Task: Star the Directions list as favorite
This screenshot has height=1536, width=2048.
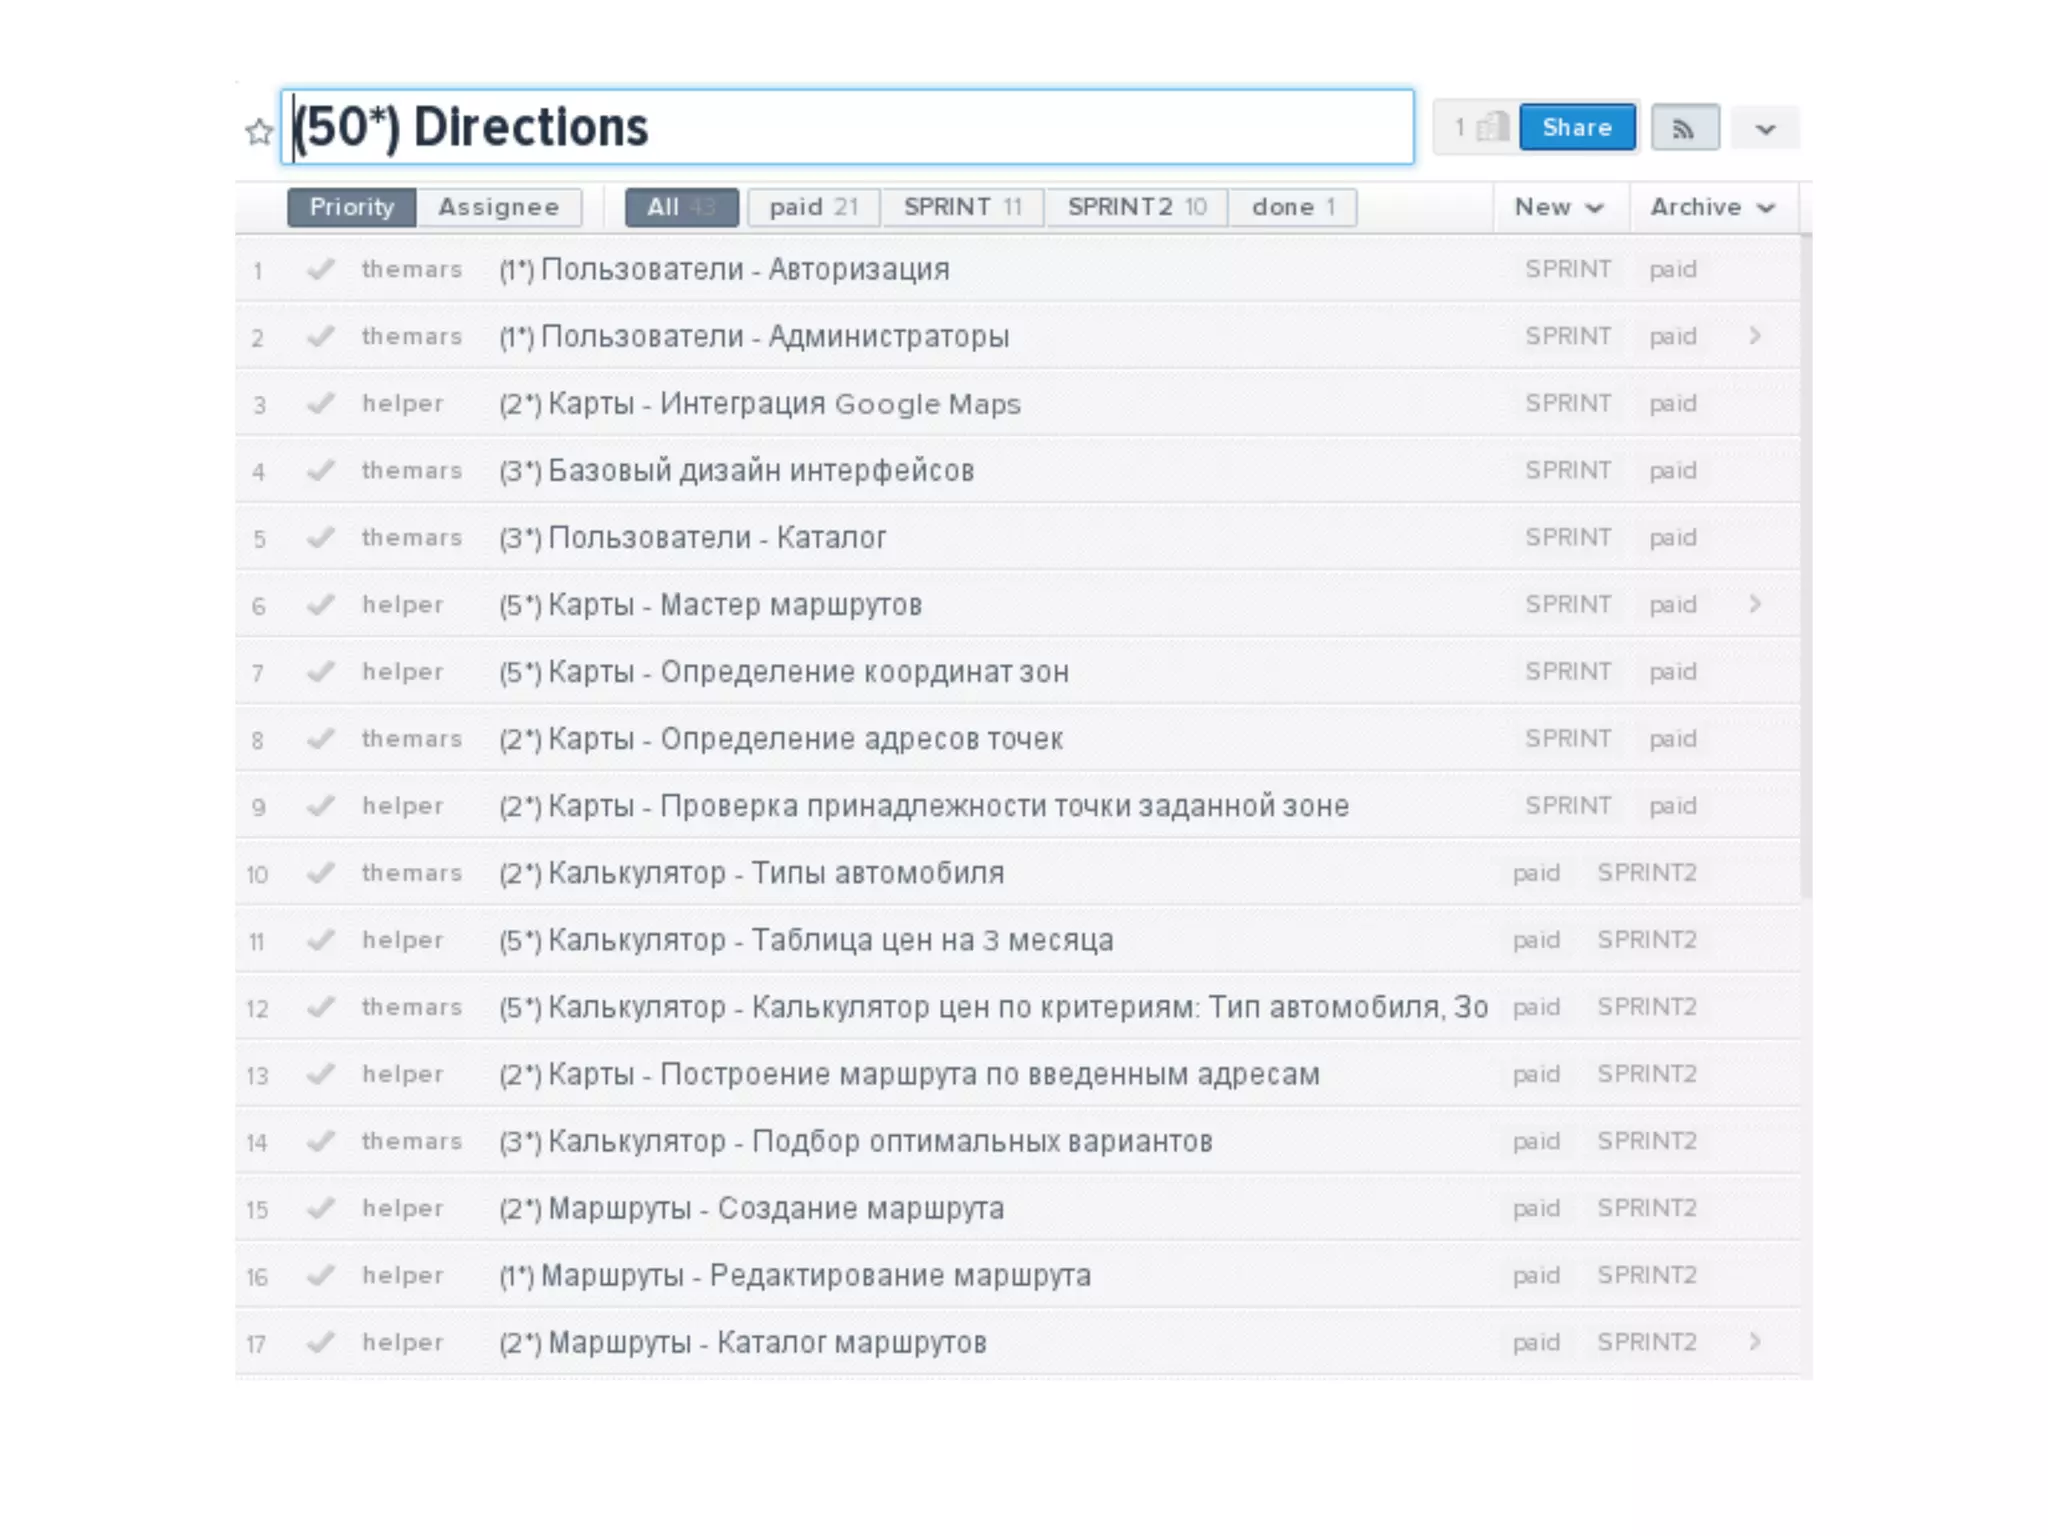Action: point(259,131)
